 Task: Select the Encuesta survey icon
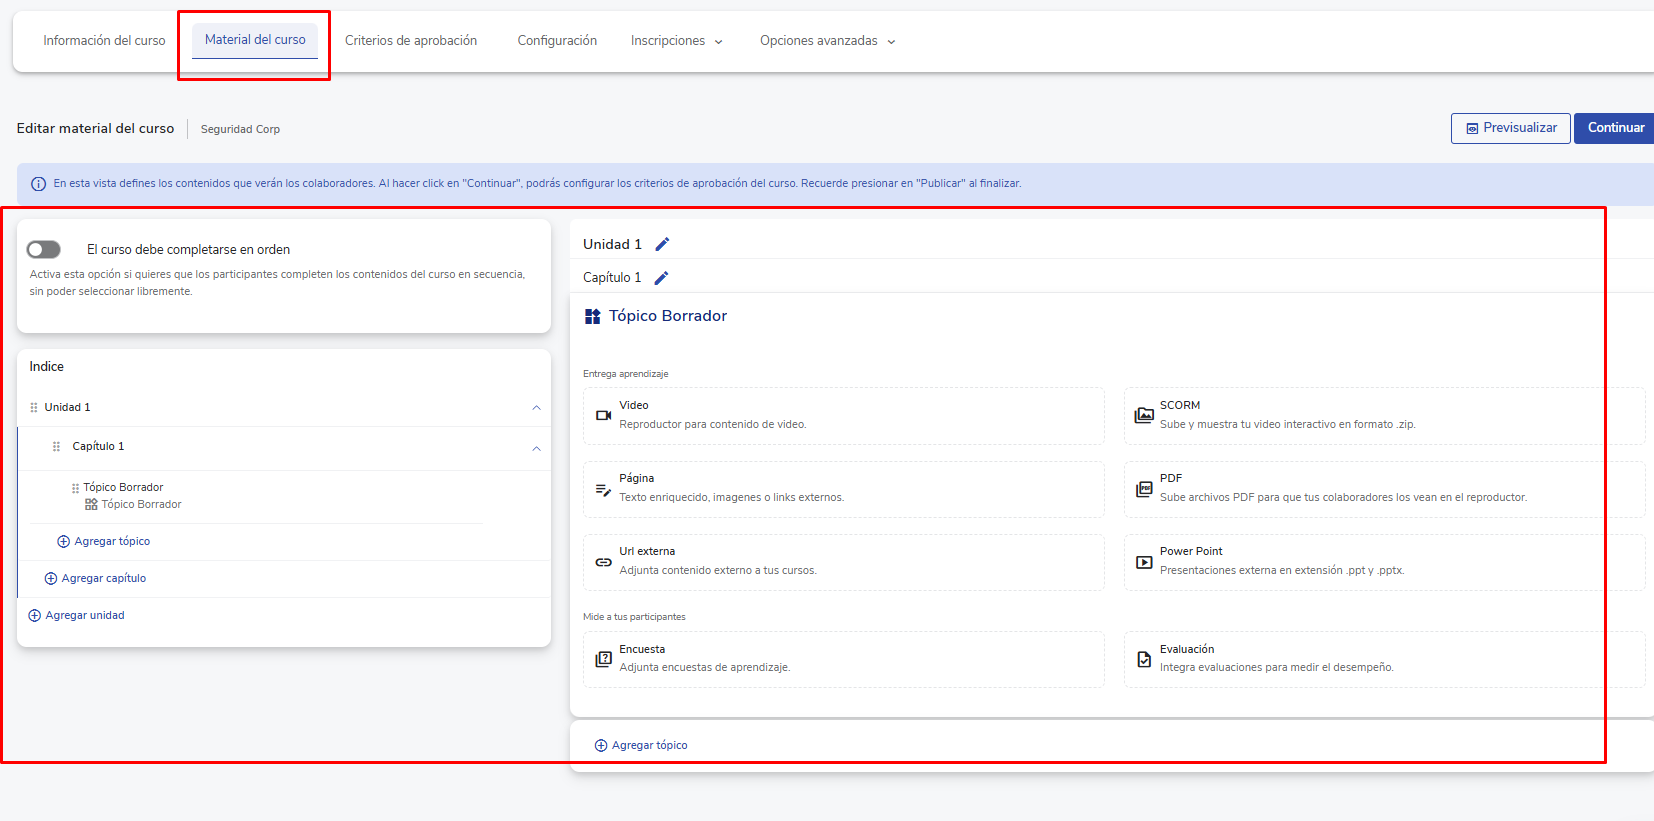603,659
